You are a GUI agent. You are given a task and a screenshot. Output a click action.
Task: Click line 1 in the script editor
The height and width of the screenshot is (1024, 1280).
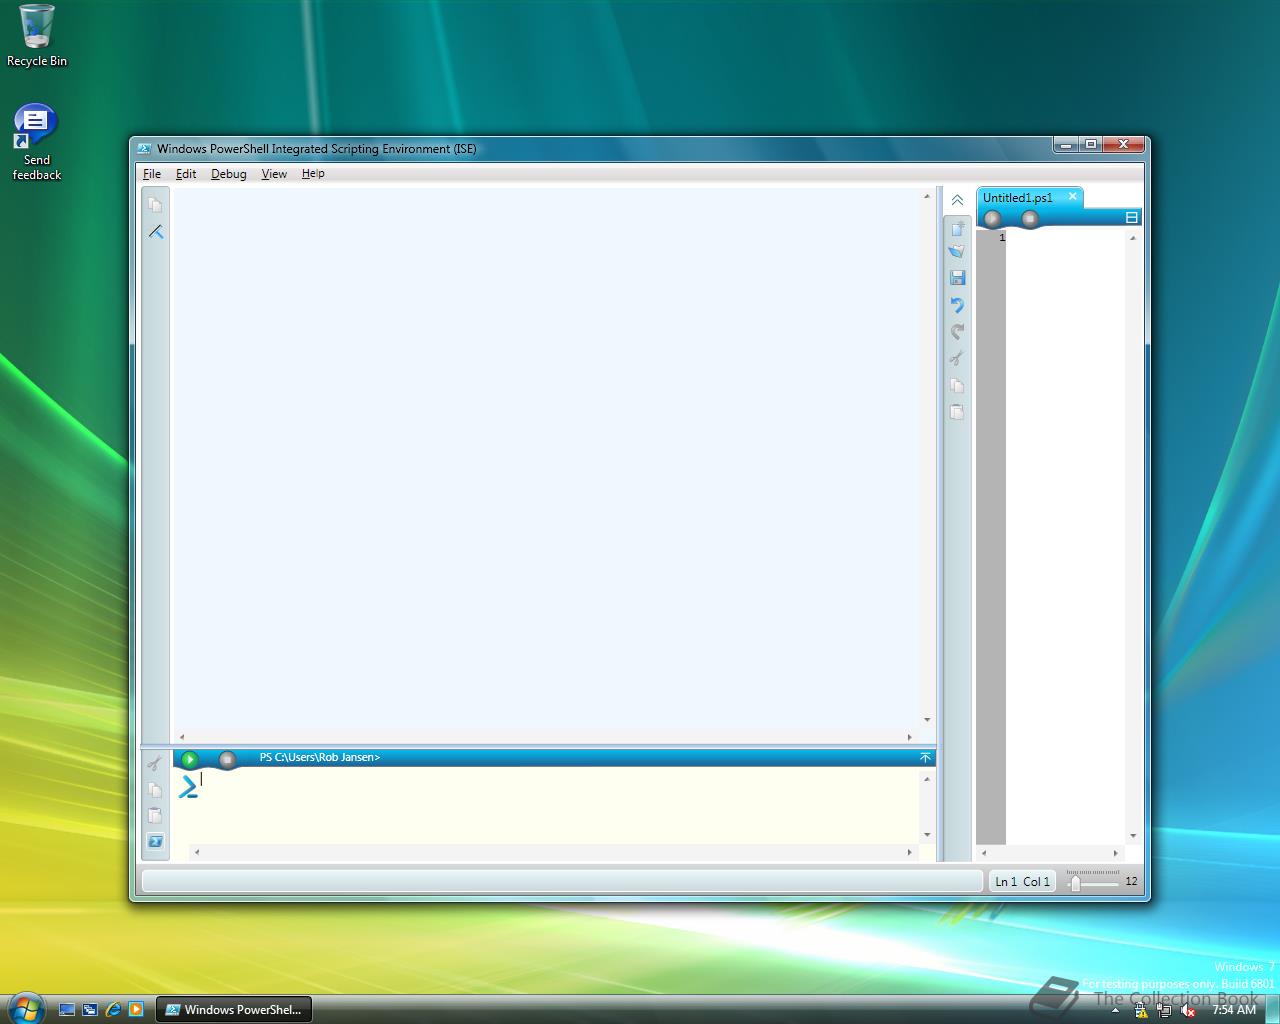point(1065,238)
